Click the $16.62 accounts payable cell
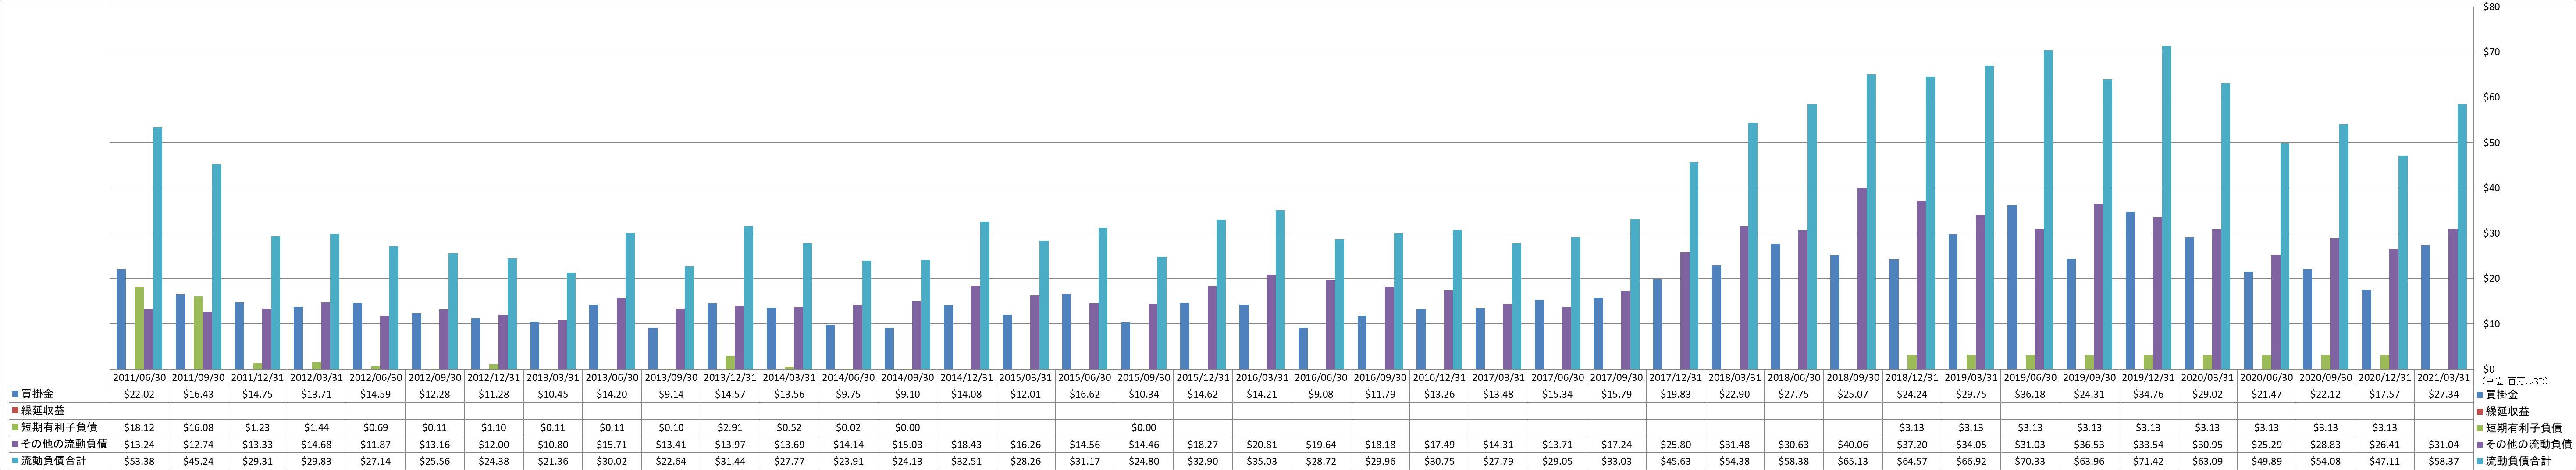Viewport: 2576px width, 470px height. 1085,394
